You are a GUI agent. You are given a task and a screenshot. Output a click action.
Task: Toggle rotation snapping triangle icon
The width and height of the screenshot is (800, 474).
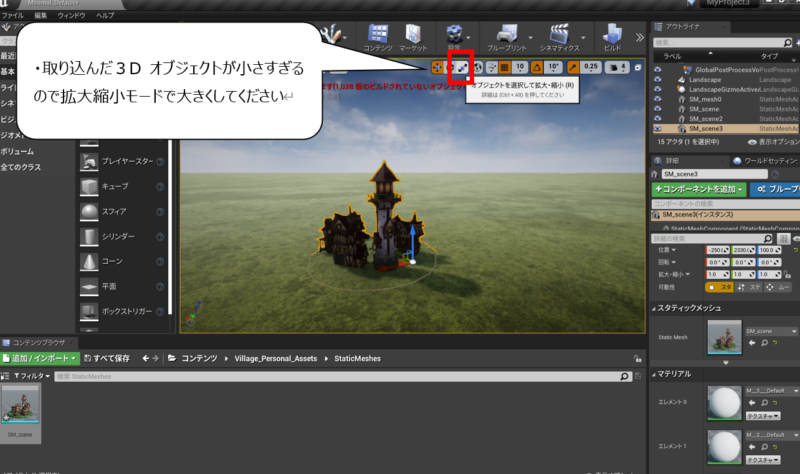pos(537,67)
